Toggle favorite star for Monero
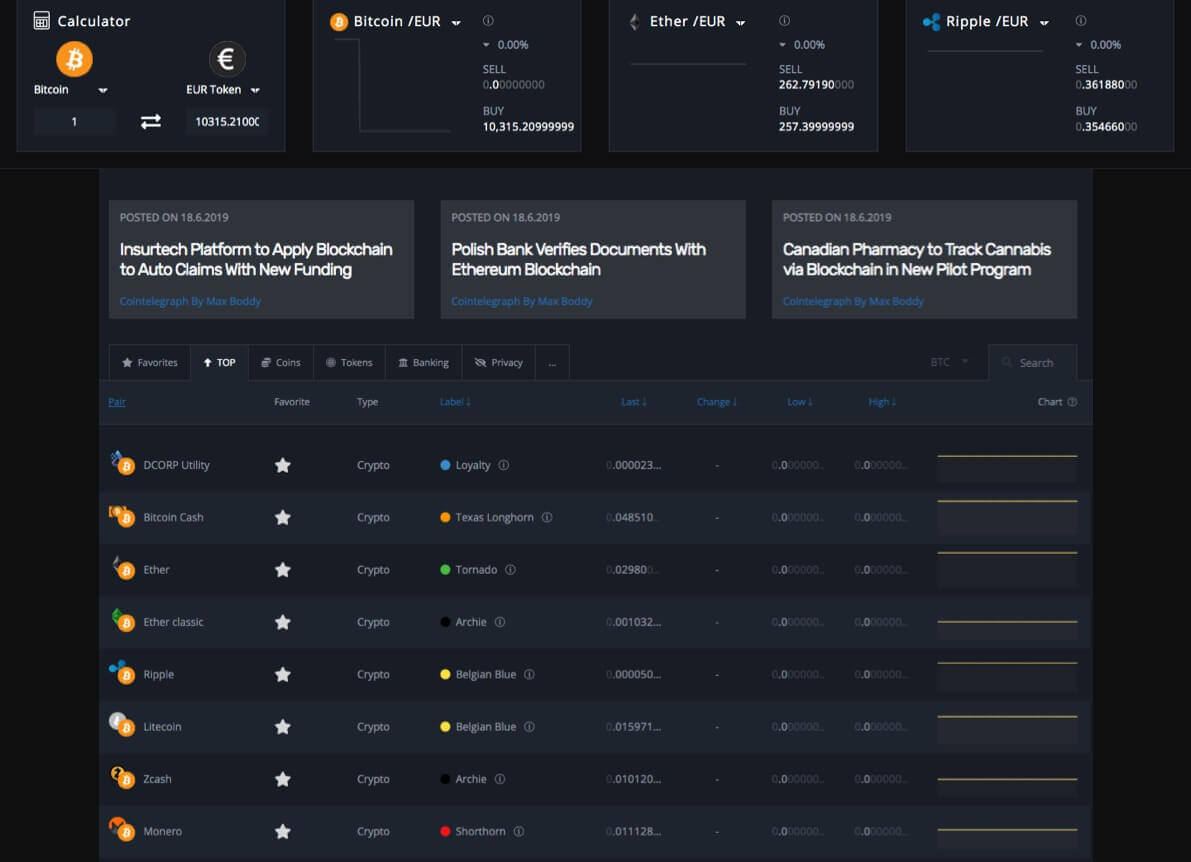The height and width of the screenshot is (862, 1191). (x=283, y=831)
